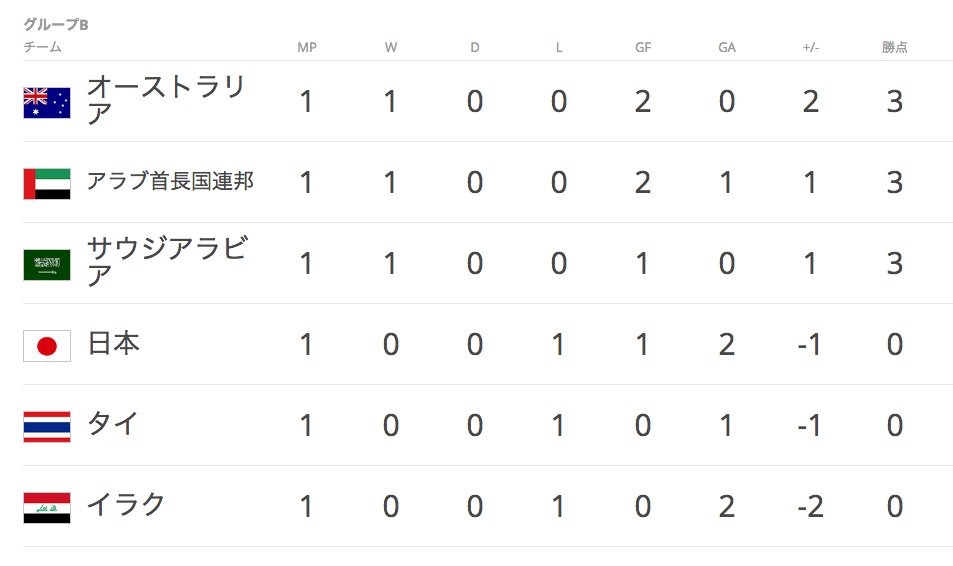Screen dimensions: 953x566
Task: Click the GF column header
Action: 643,47
